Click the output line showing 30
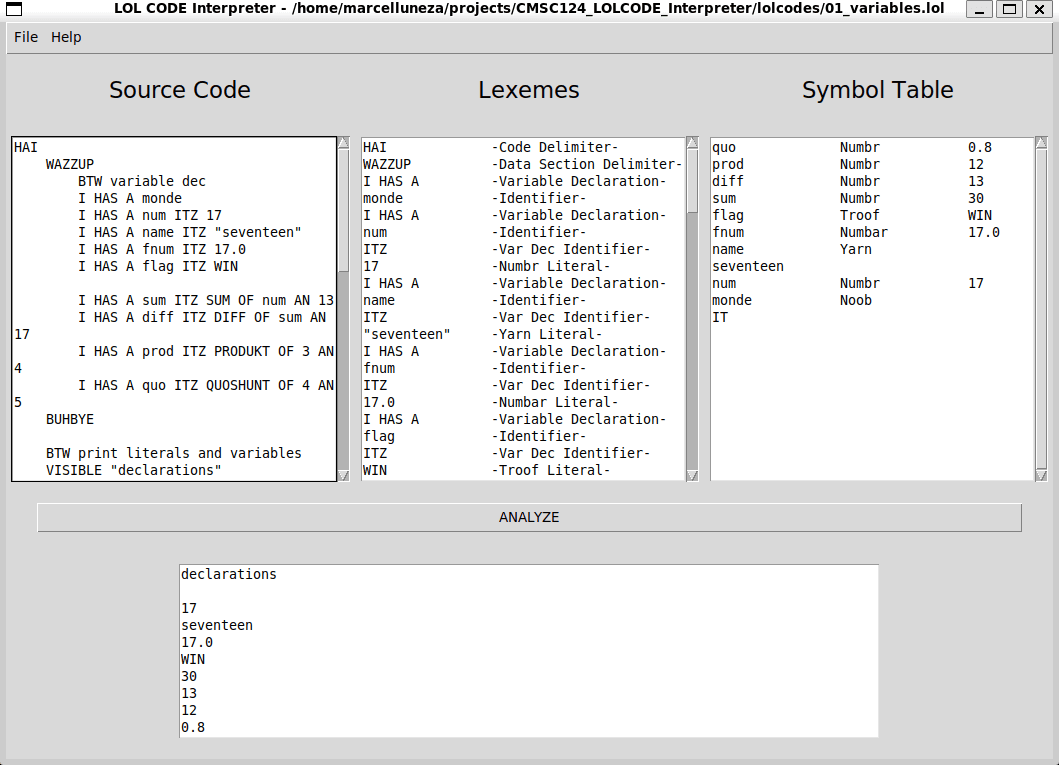Viewport: 1059px width, 765px height. (x=189, y=677)
